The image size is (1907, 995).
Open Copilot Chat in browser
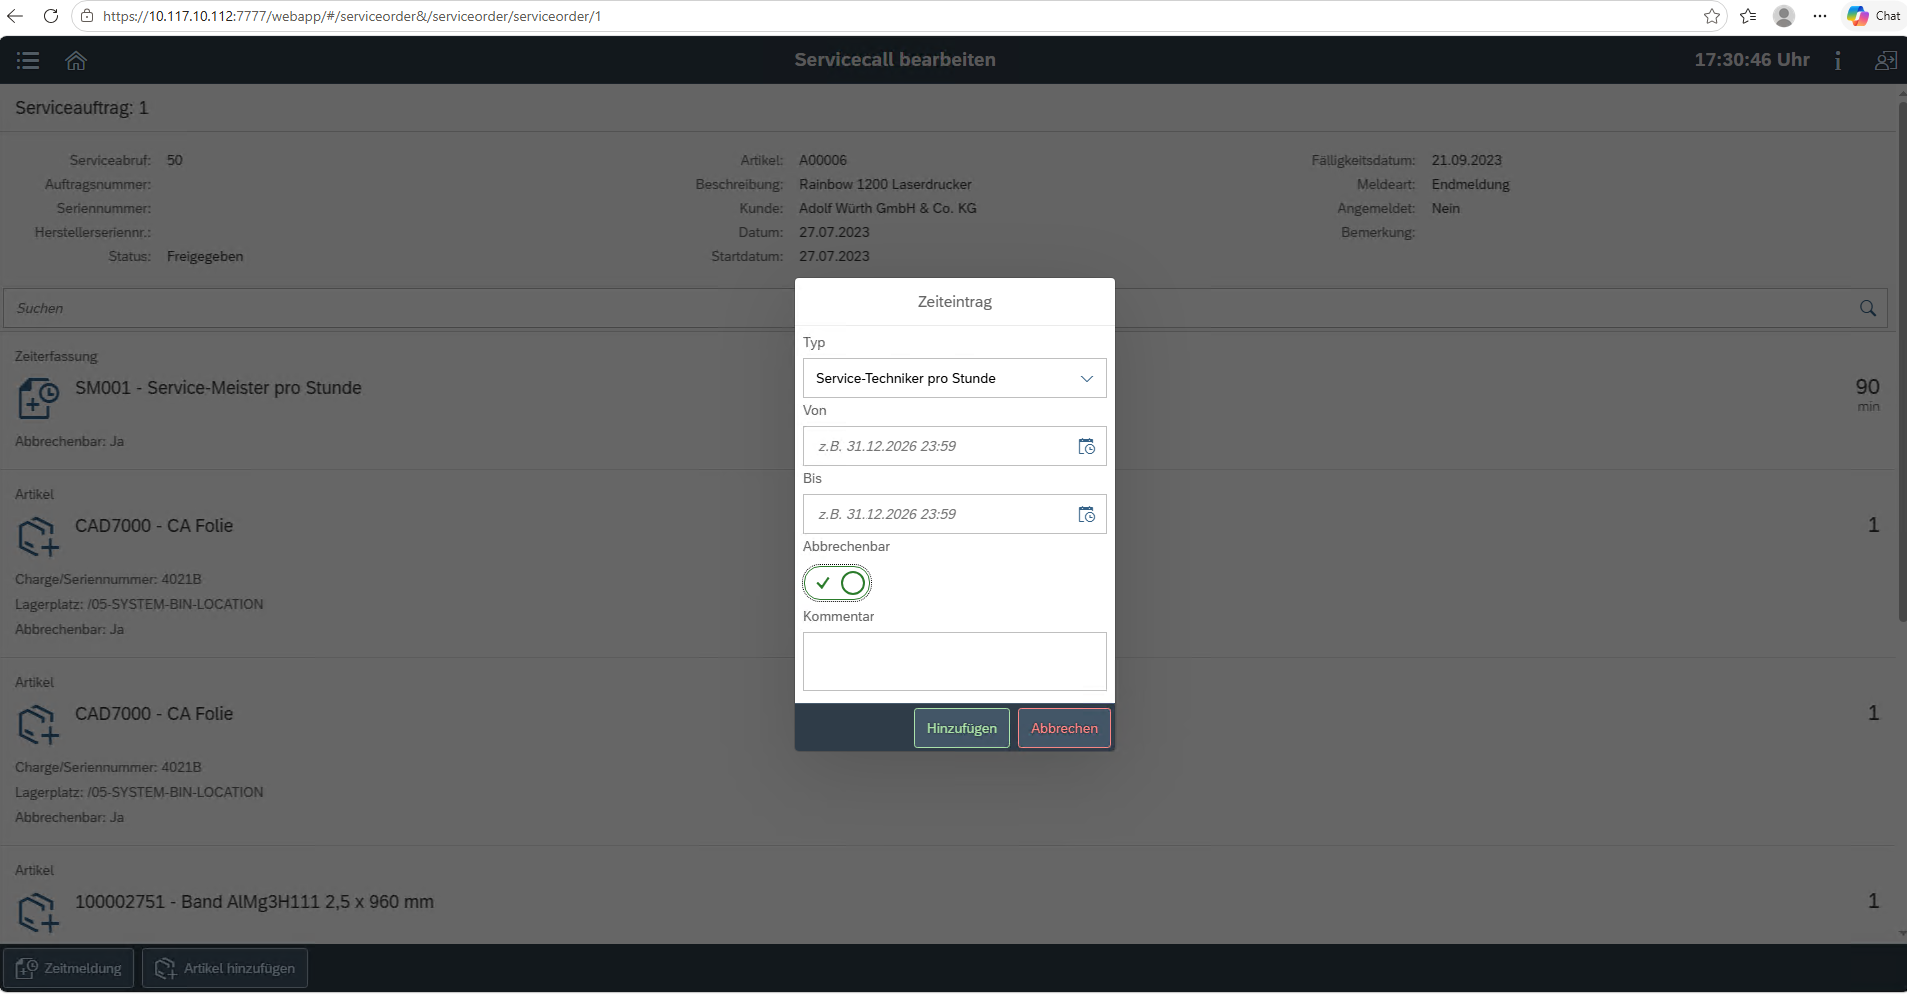point(1874,16)
